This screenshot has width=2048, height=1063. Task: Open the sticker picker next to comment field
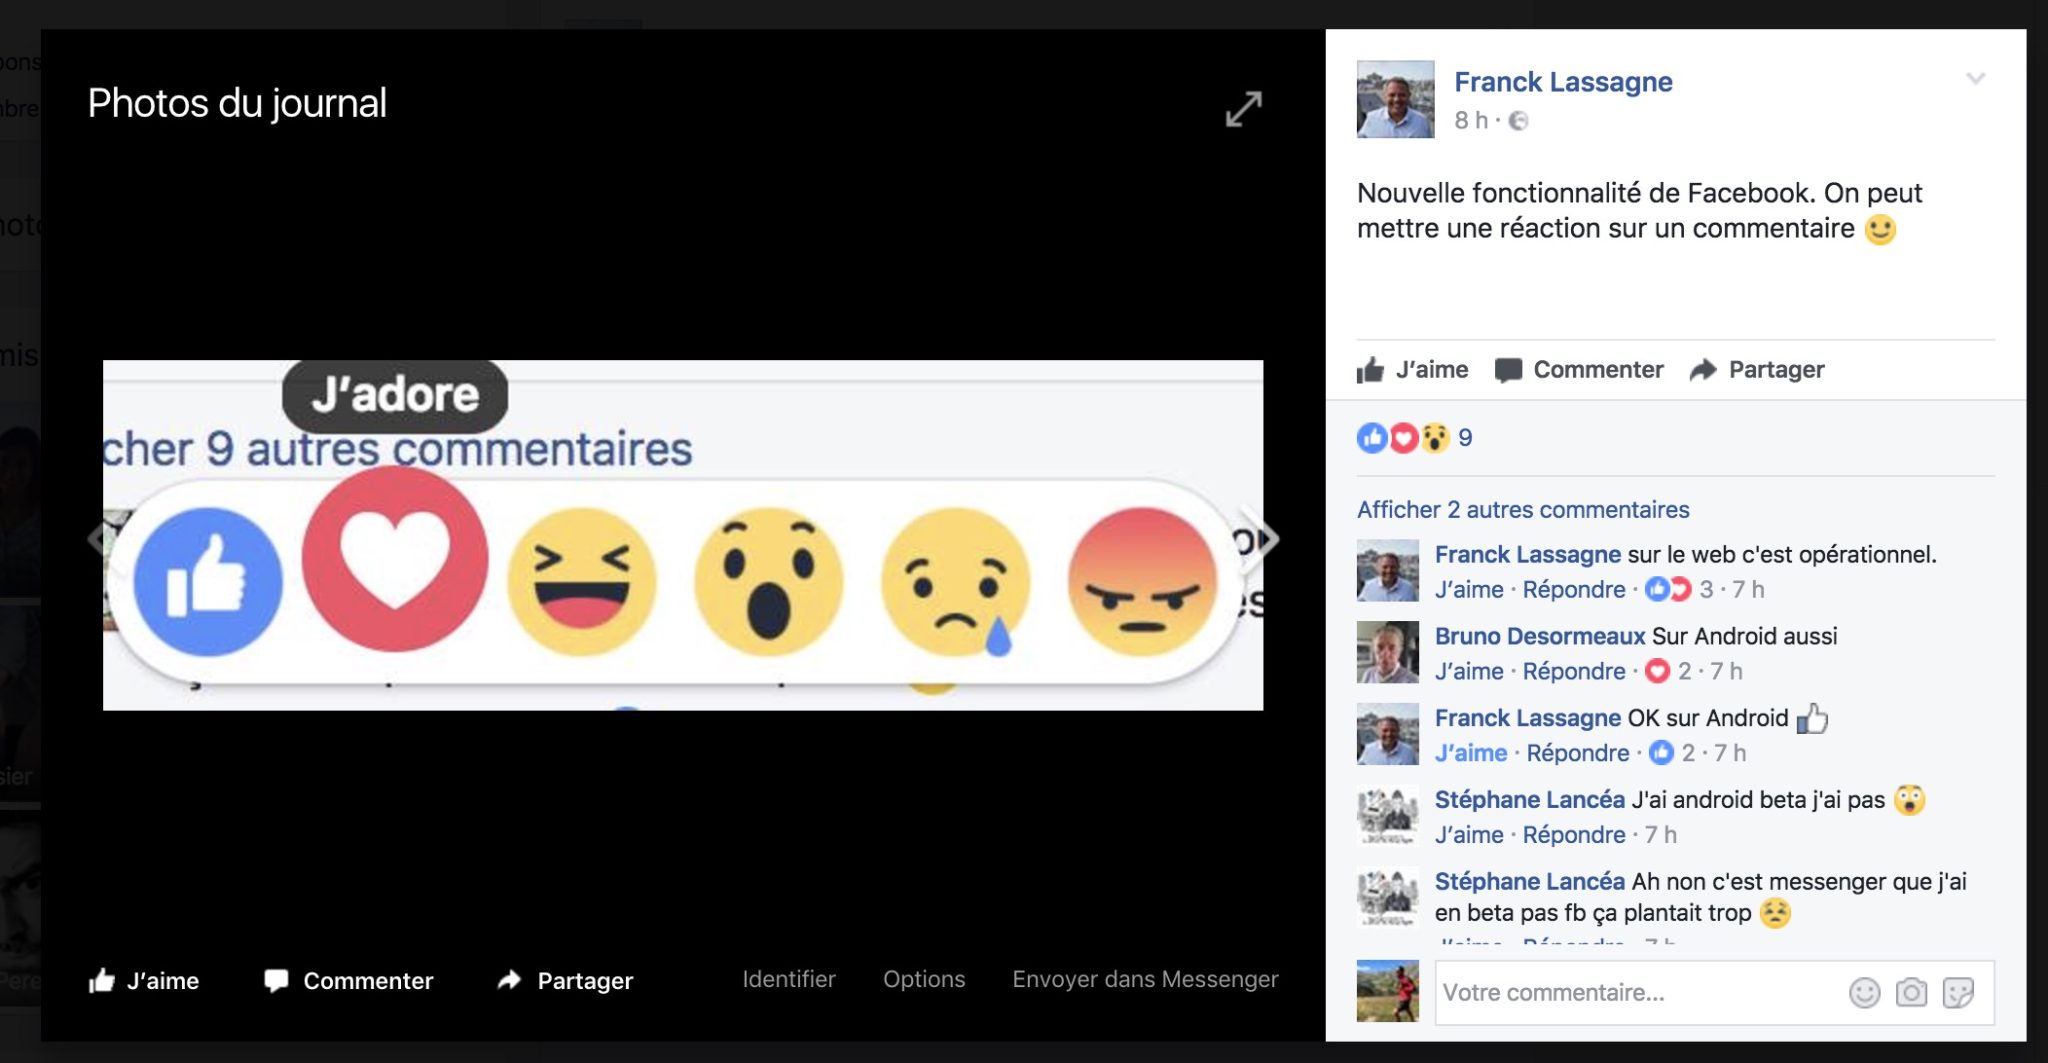[x=1962, y=992]
